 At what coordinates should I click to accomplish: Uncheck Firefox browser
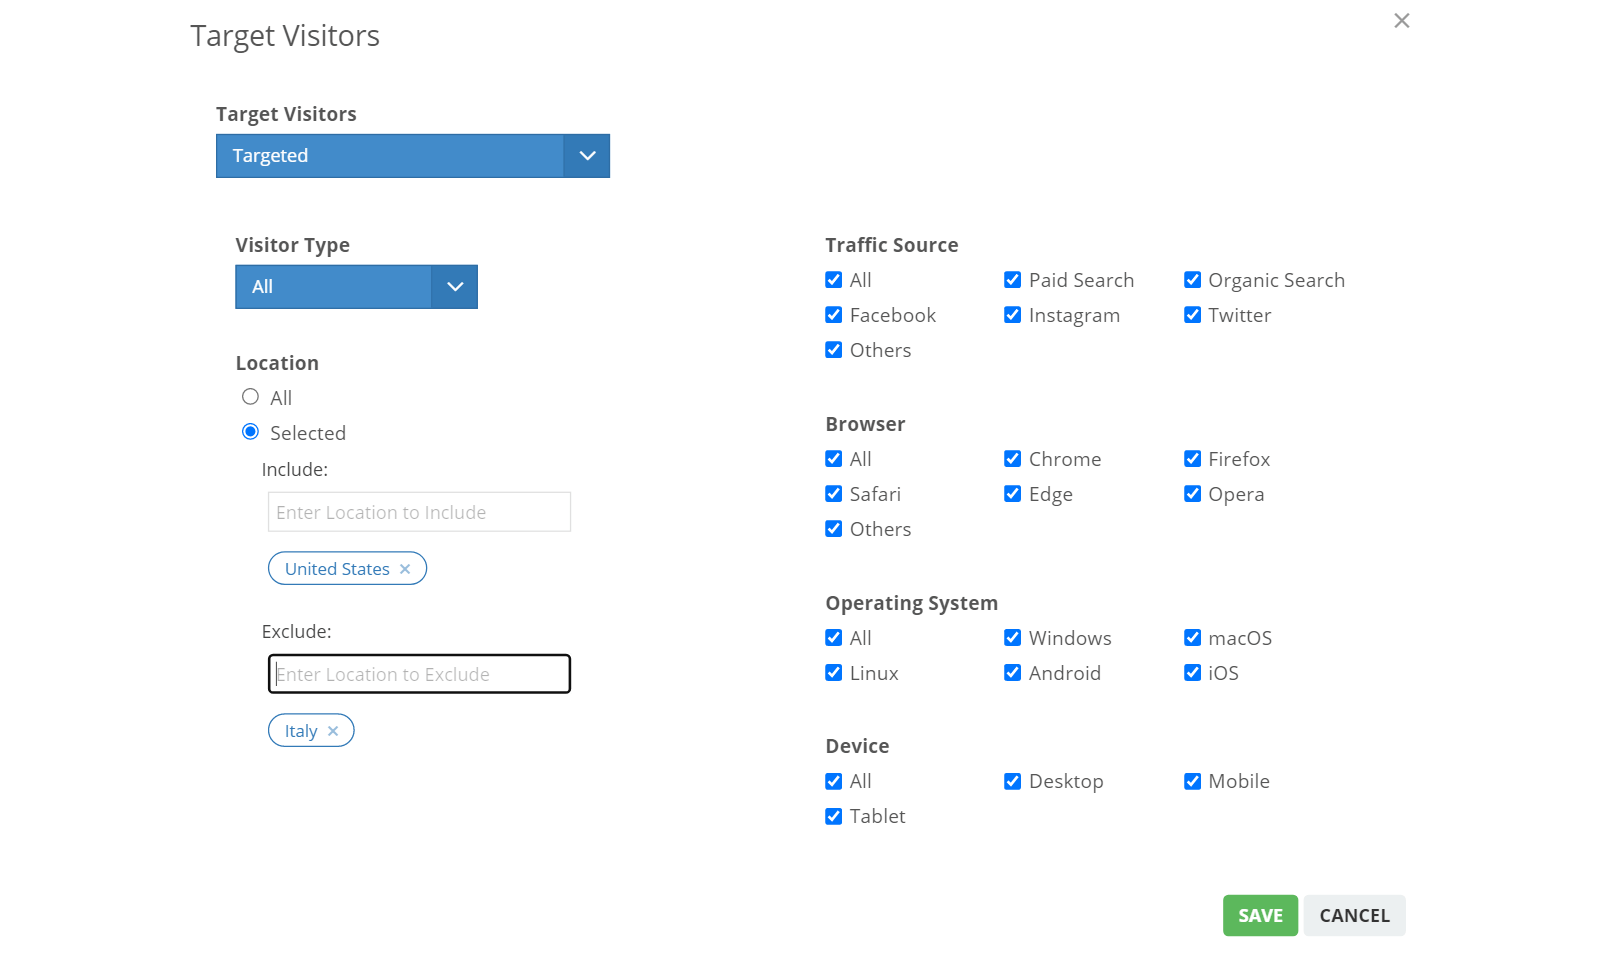(x=1192, y=459)
